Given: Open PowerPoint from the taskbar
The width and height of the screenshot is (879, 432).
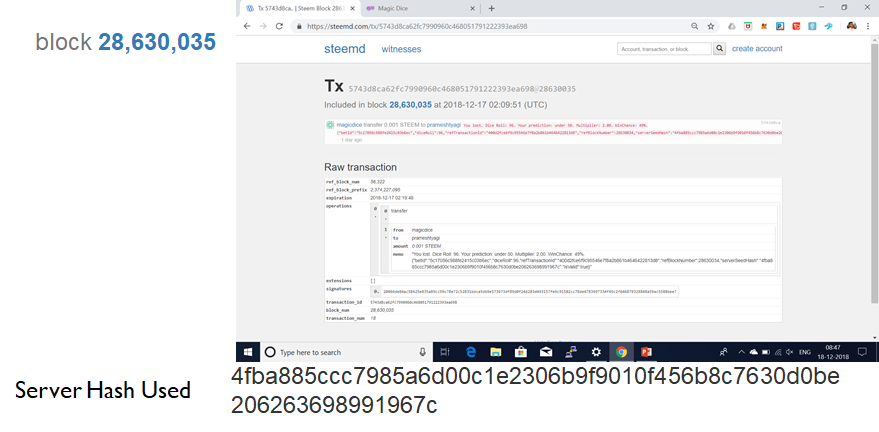Looking at the screenshot, I should (x=646, y=352).
